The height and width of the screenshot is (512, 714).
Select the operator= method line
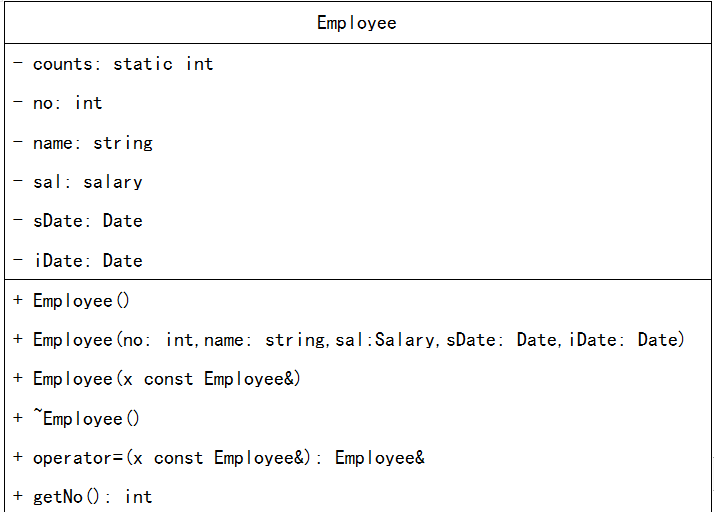(x=219, y=458)
